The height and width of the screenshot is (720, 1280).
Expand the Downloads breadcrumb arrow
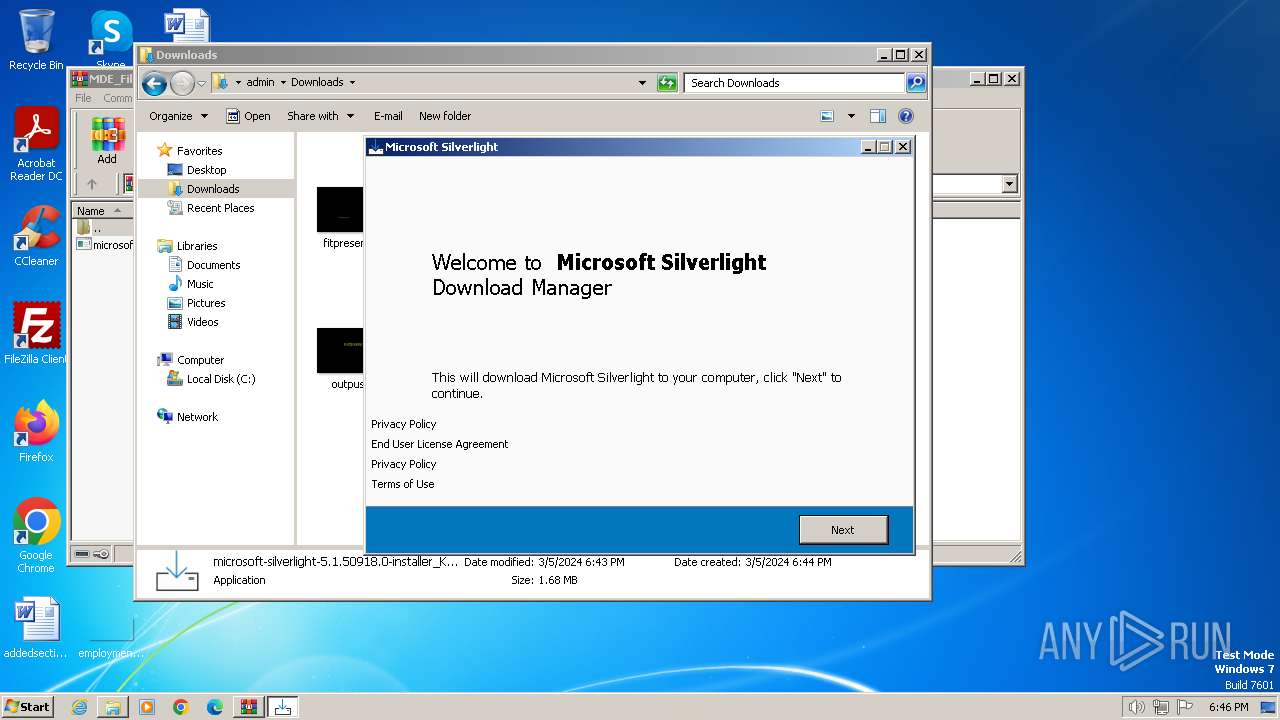(x=352, y=83)
